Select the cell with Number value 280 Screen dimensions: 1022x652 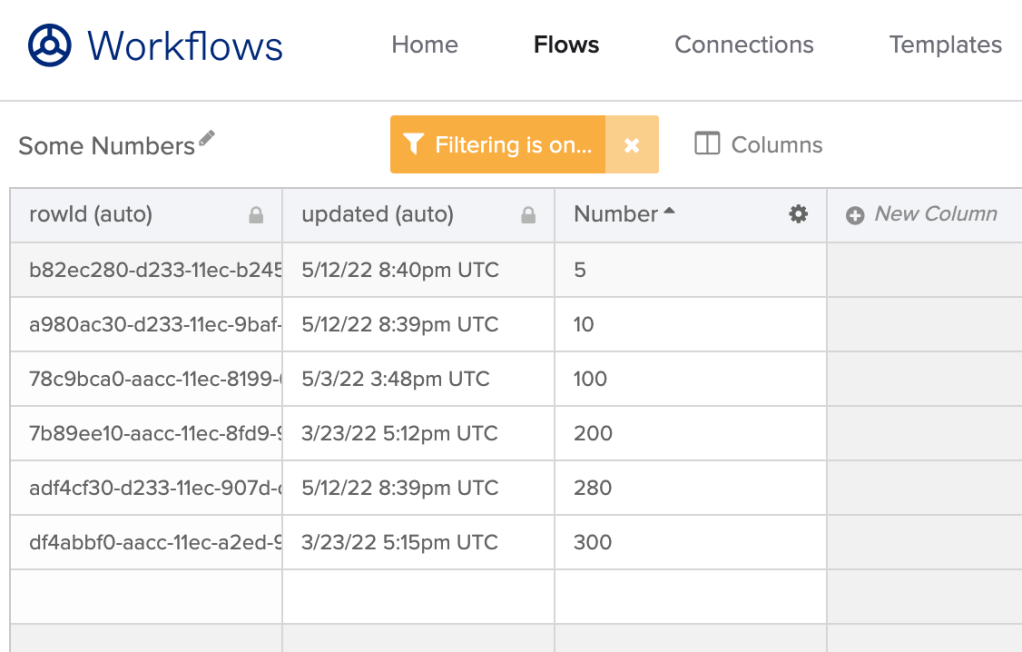[x=690, y=488]
